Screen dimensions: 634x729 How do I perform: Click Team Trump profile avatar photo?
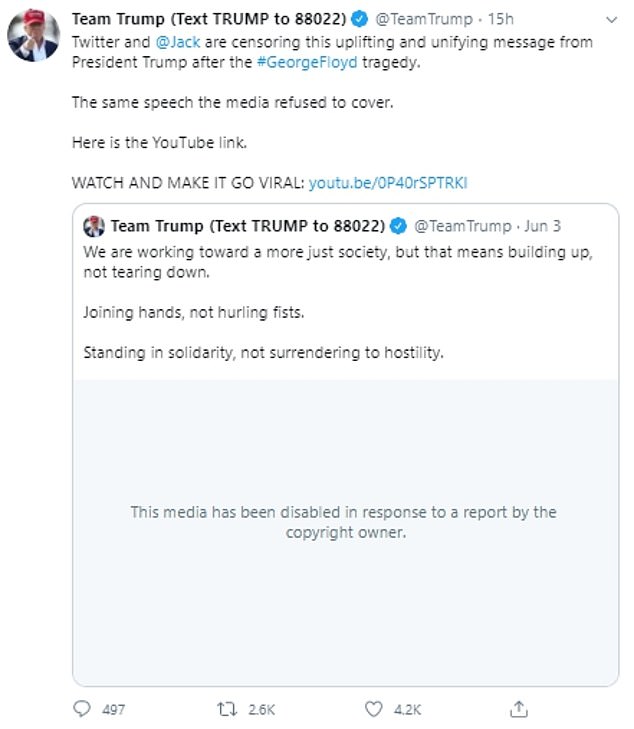[x=33, y=35]
